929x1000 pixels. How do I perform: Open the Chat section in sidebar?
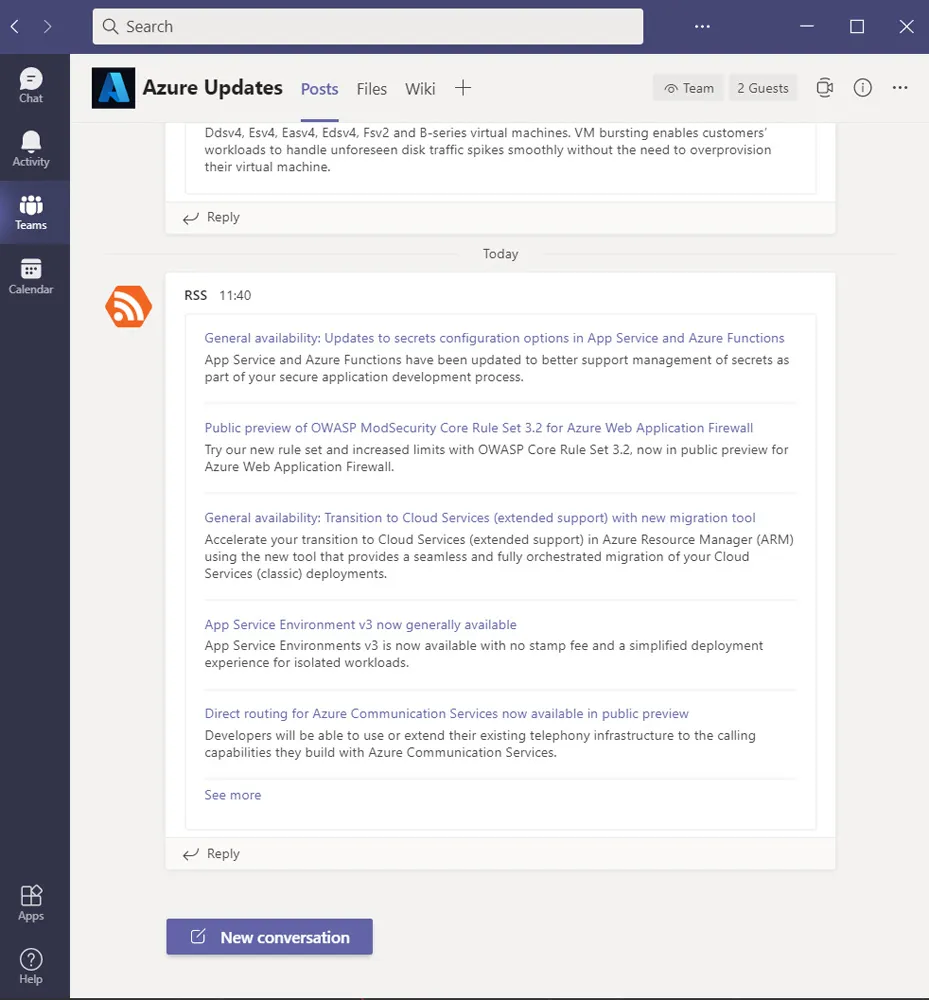tap(31, 85)
